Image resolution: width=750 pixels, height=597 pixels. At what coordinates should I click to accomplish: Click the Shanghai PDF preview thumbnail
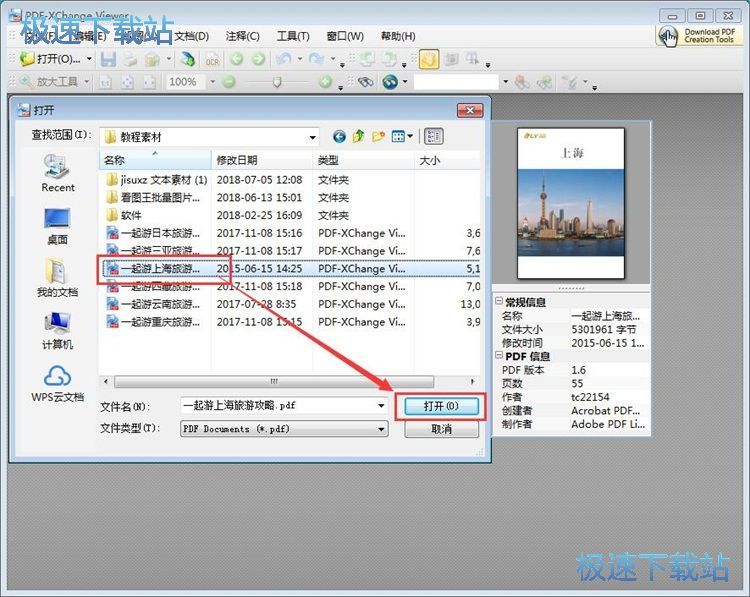[x=571, y=203]
